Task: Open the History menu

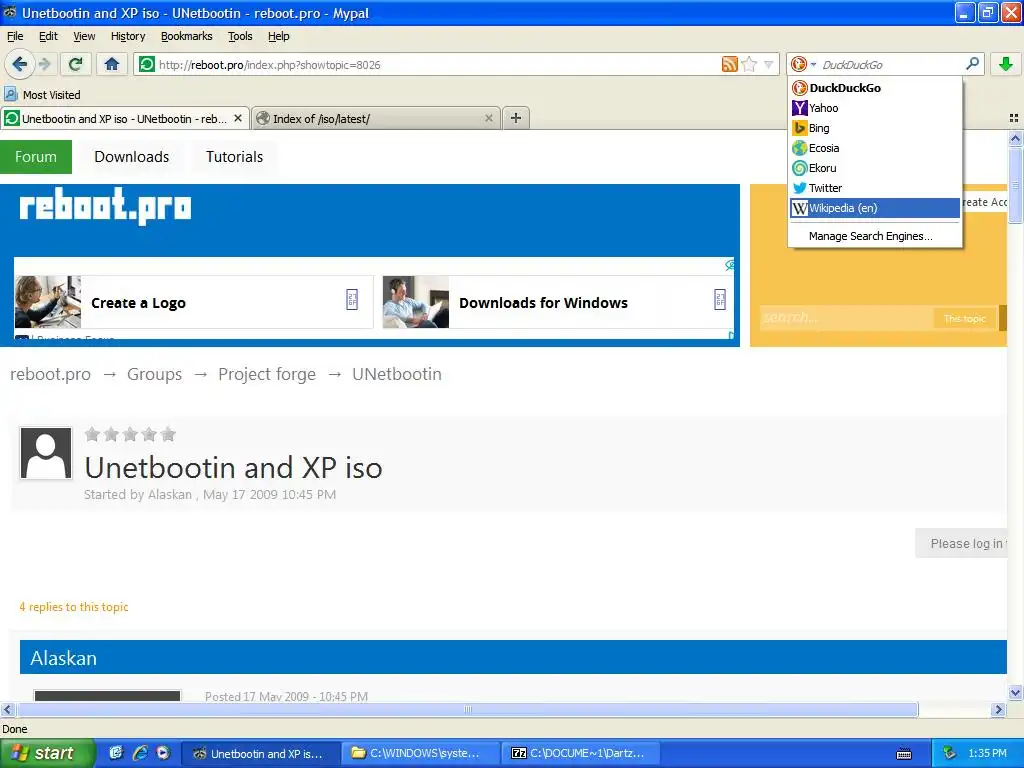Action: pos(128,36)
